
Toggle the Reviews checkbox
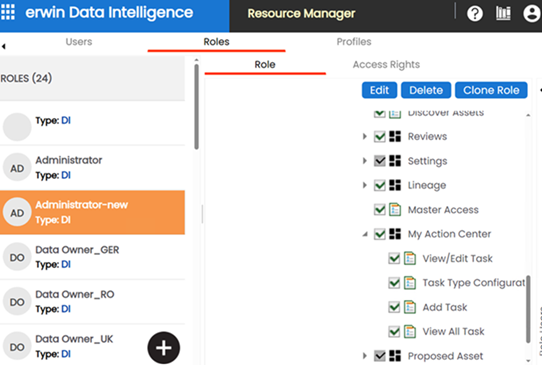tap(380, 136)
